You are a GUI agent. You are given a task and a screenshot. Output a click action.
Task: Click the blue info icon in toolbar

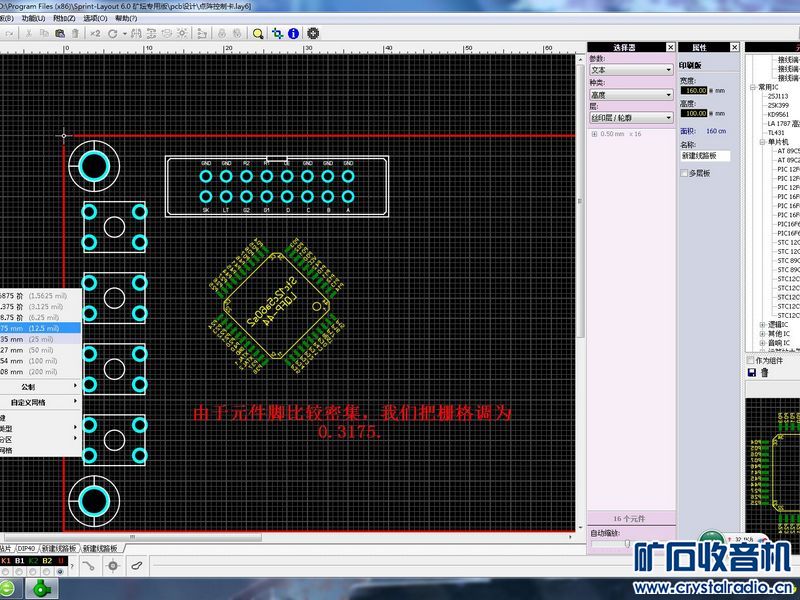tap(293, 33)
